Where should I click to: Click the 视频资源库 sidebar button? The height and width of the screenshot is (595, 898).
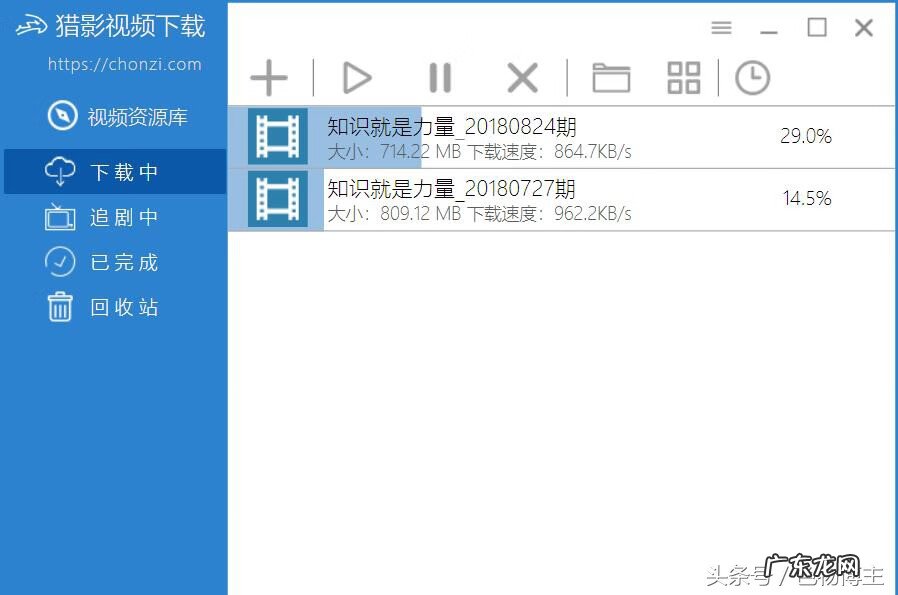coord(113,117)
